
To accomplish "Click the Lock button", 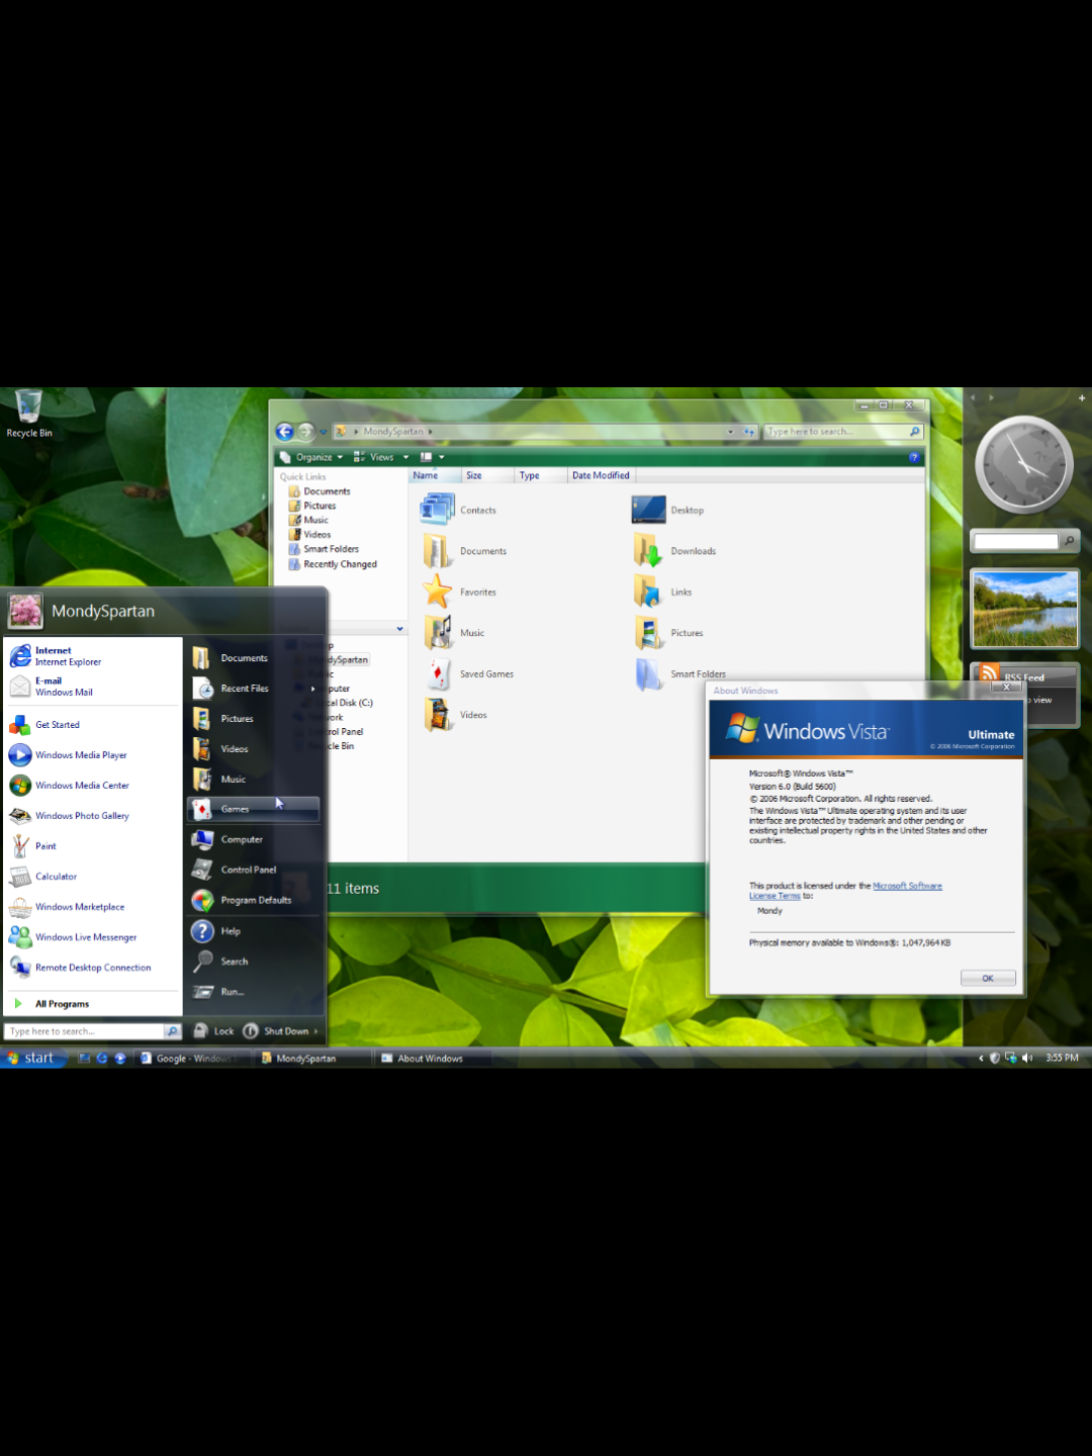I will (x=214, y=1031).
